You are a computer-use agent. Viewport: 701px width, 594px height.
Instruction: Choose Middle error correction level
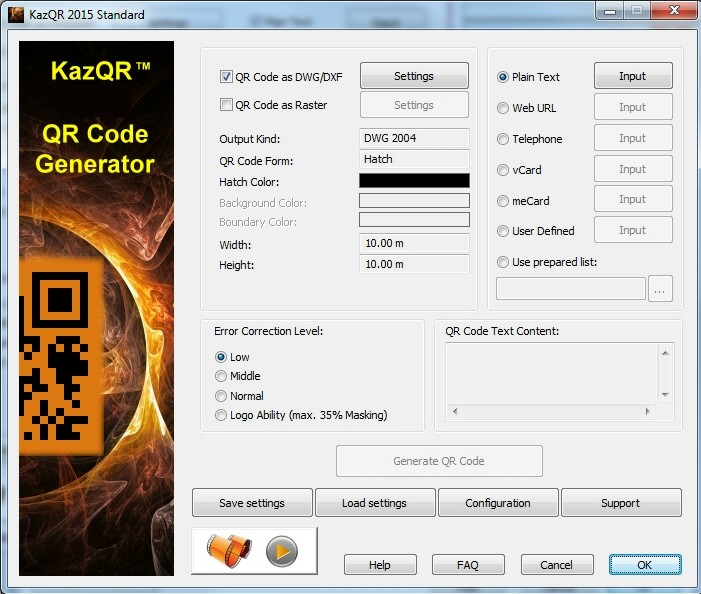tap(220, 376)
